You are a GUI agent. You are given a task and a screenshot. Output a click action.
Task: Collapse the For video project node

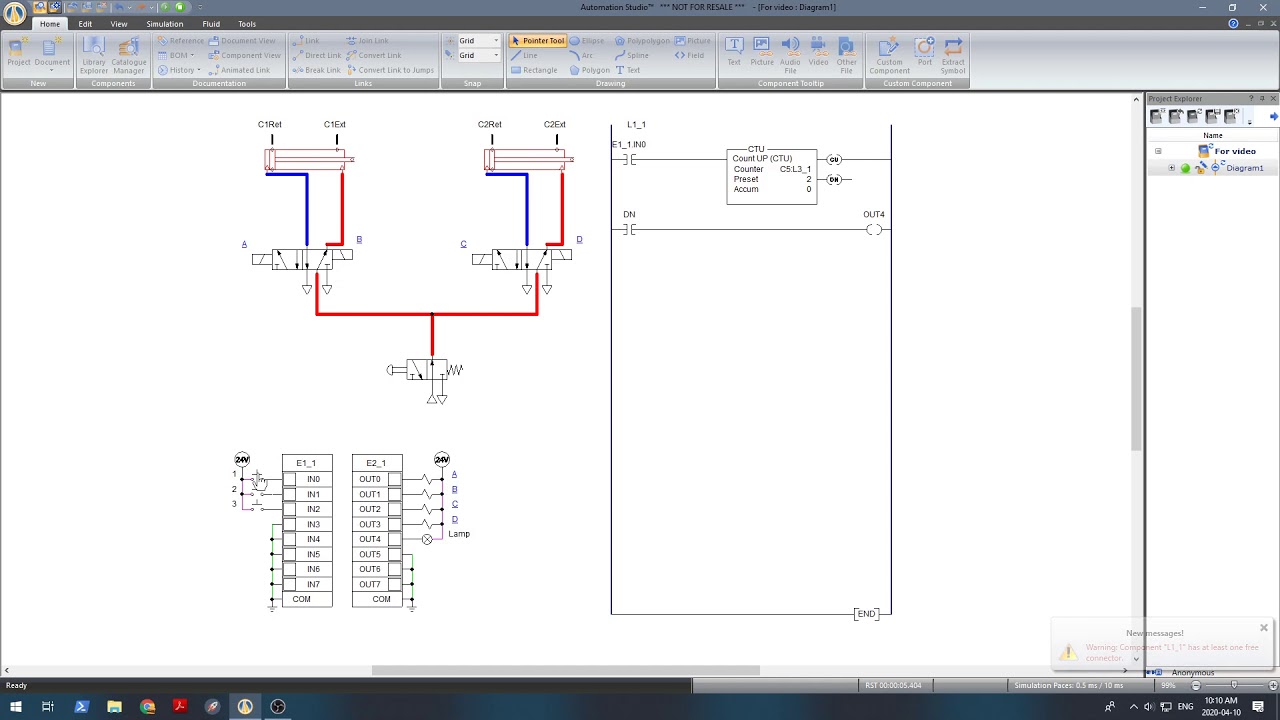(1158, 151)
